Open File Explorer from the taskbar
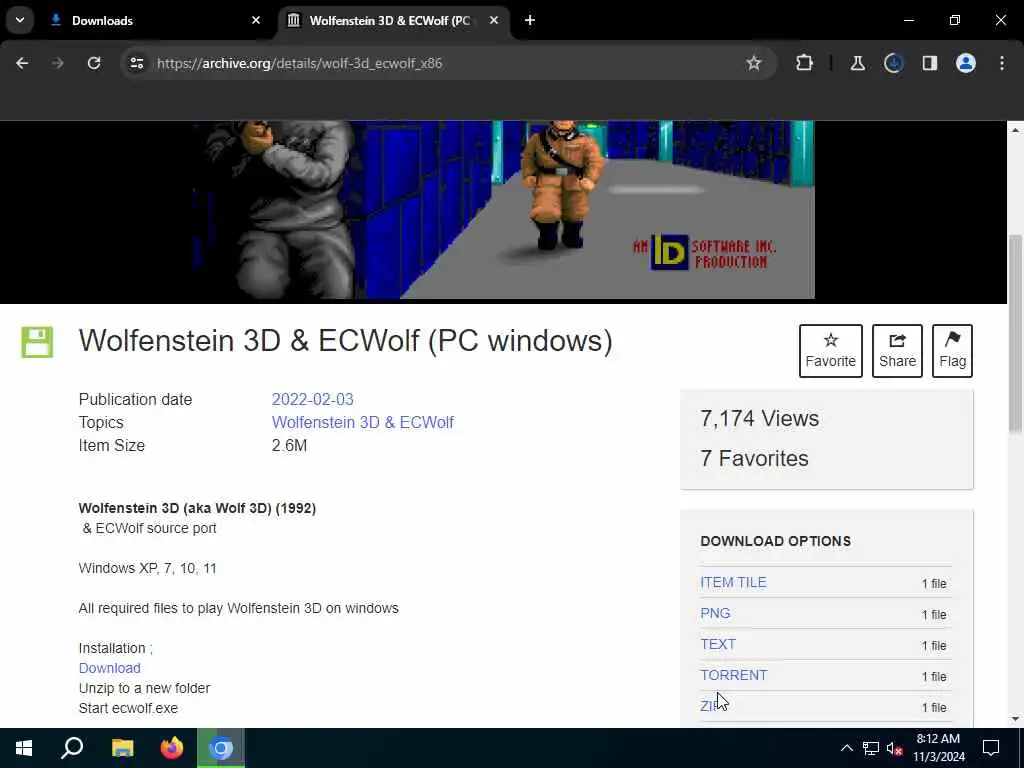Viewport: 1024px width, 768px height. [x=122, y=748]
